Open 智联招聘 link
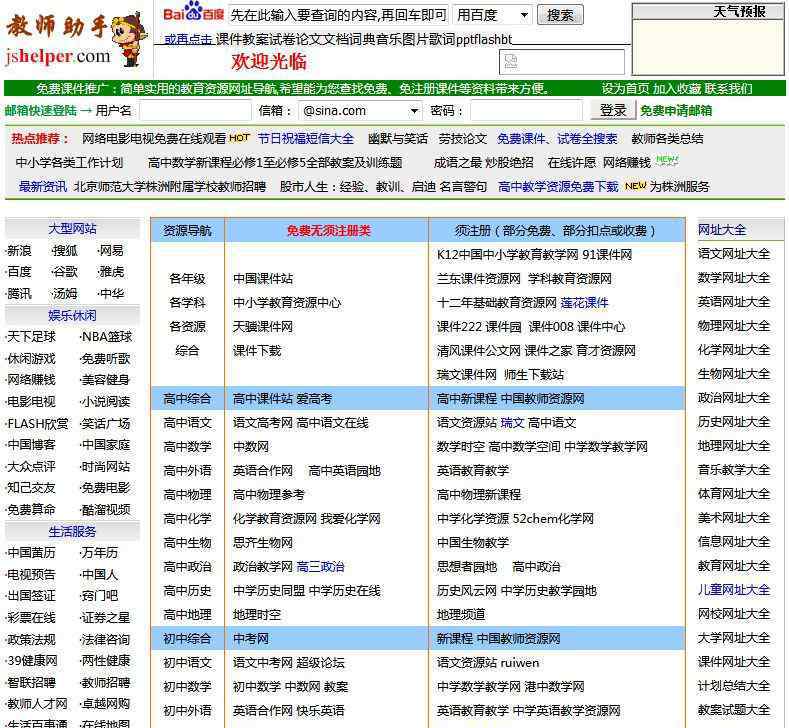 click(x=31, y=682)
